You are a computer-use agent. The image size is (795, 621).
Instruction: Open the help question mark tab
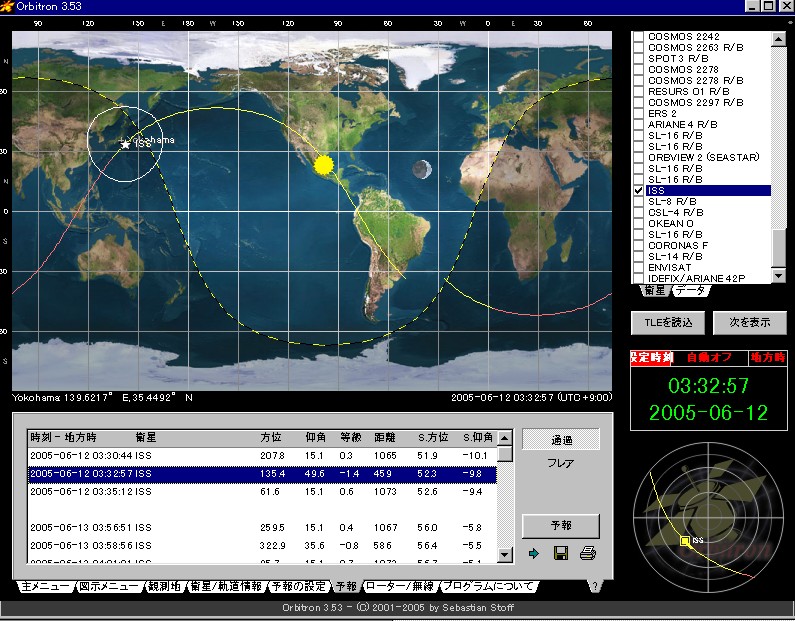(x=595, y=587)
